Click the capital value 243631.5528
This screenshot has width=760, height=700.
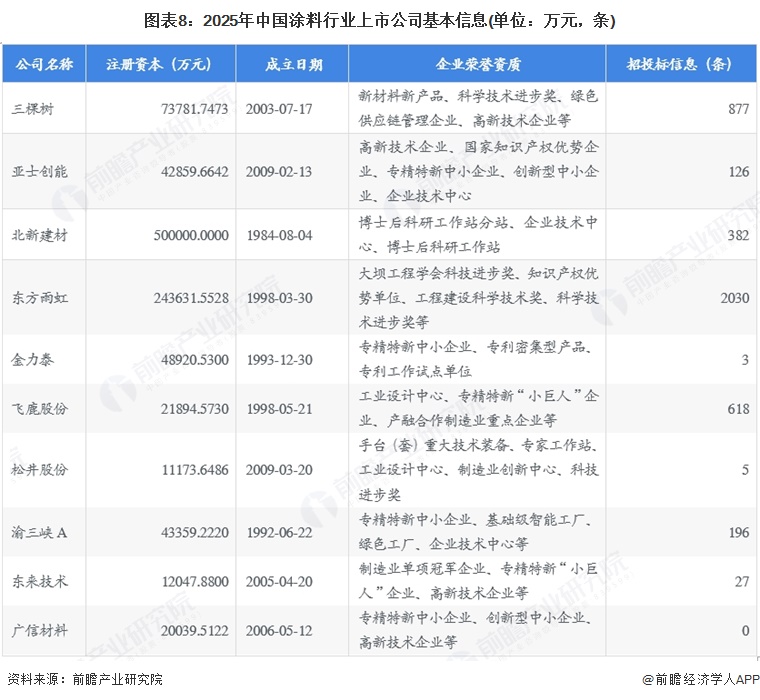(x=191, y=298)
